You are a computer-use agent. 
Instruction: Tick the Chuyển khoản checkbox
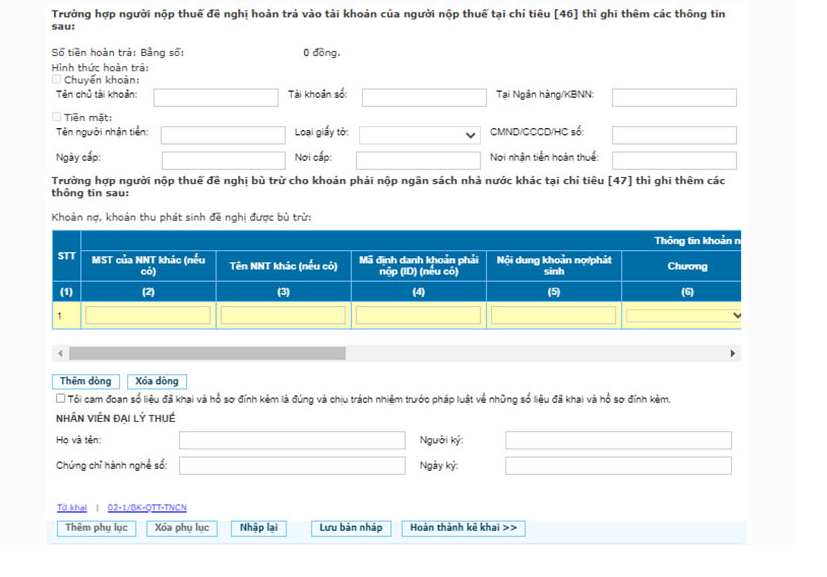click(56, 80)
